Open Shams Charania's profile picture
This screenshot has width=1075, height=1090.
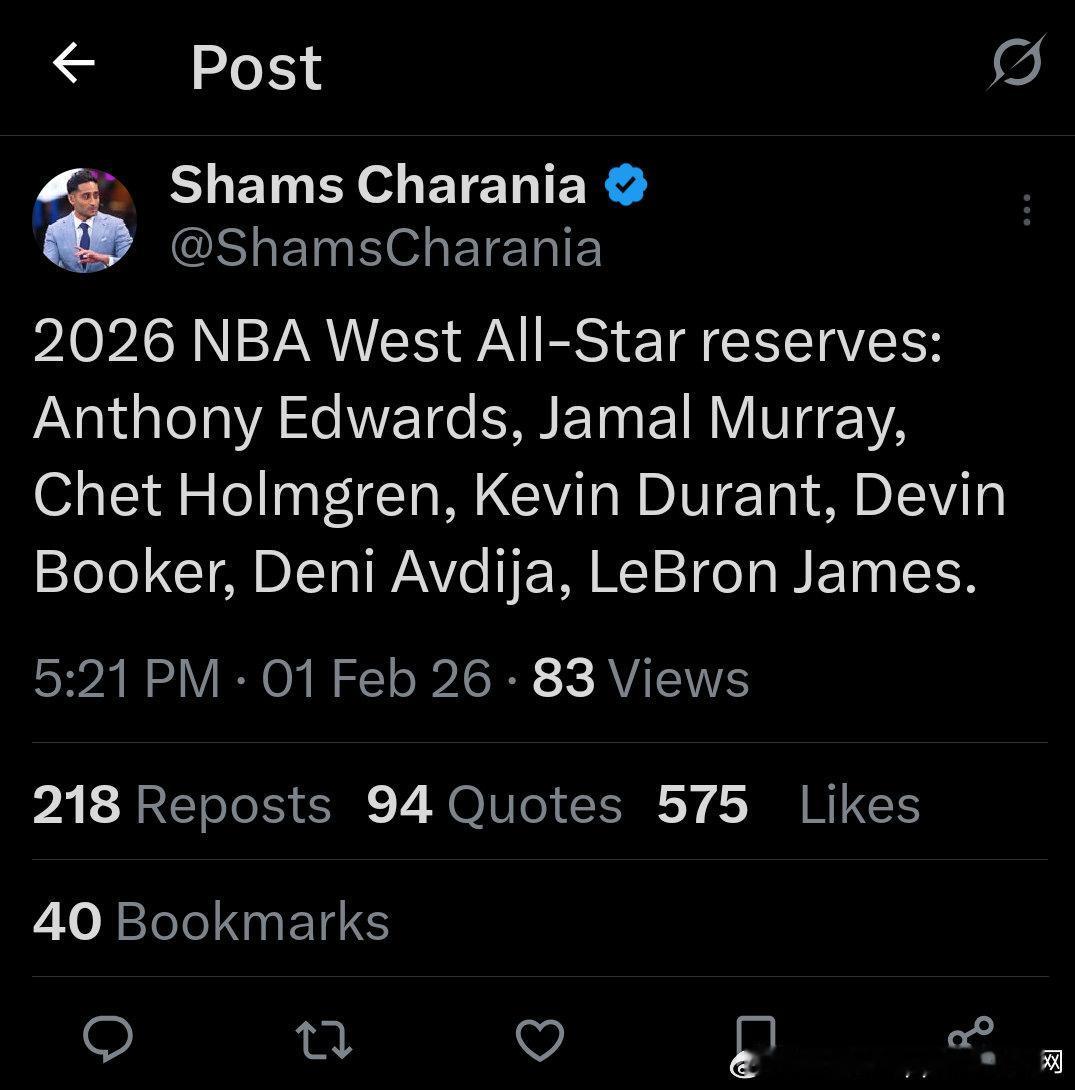click(84, 219)
